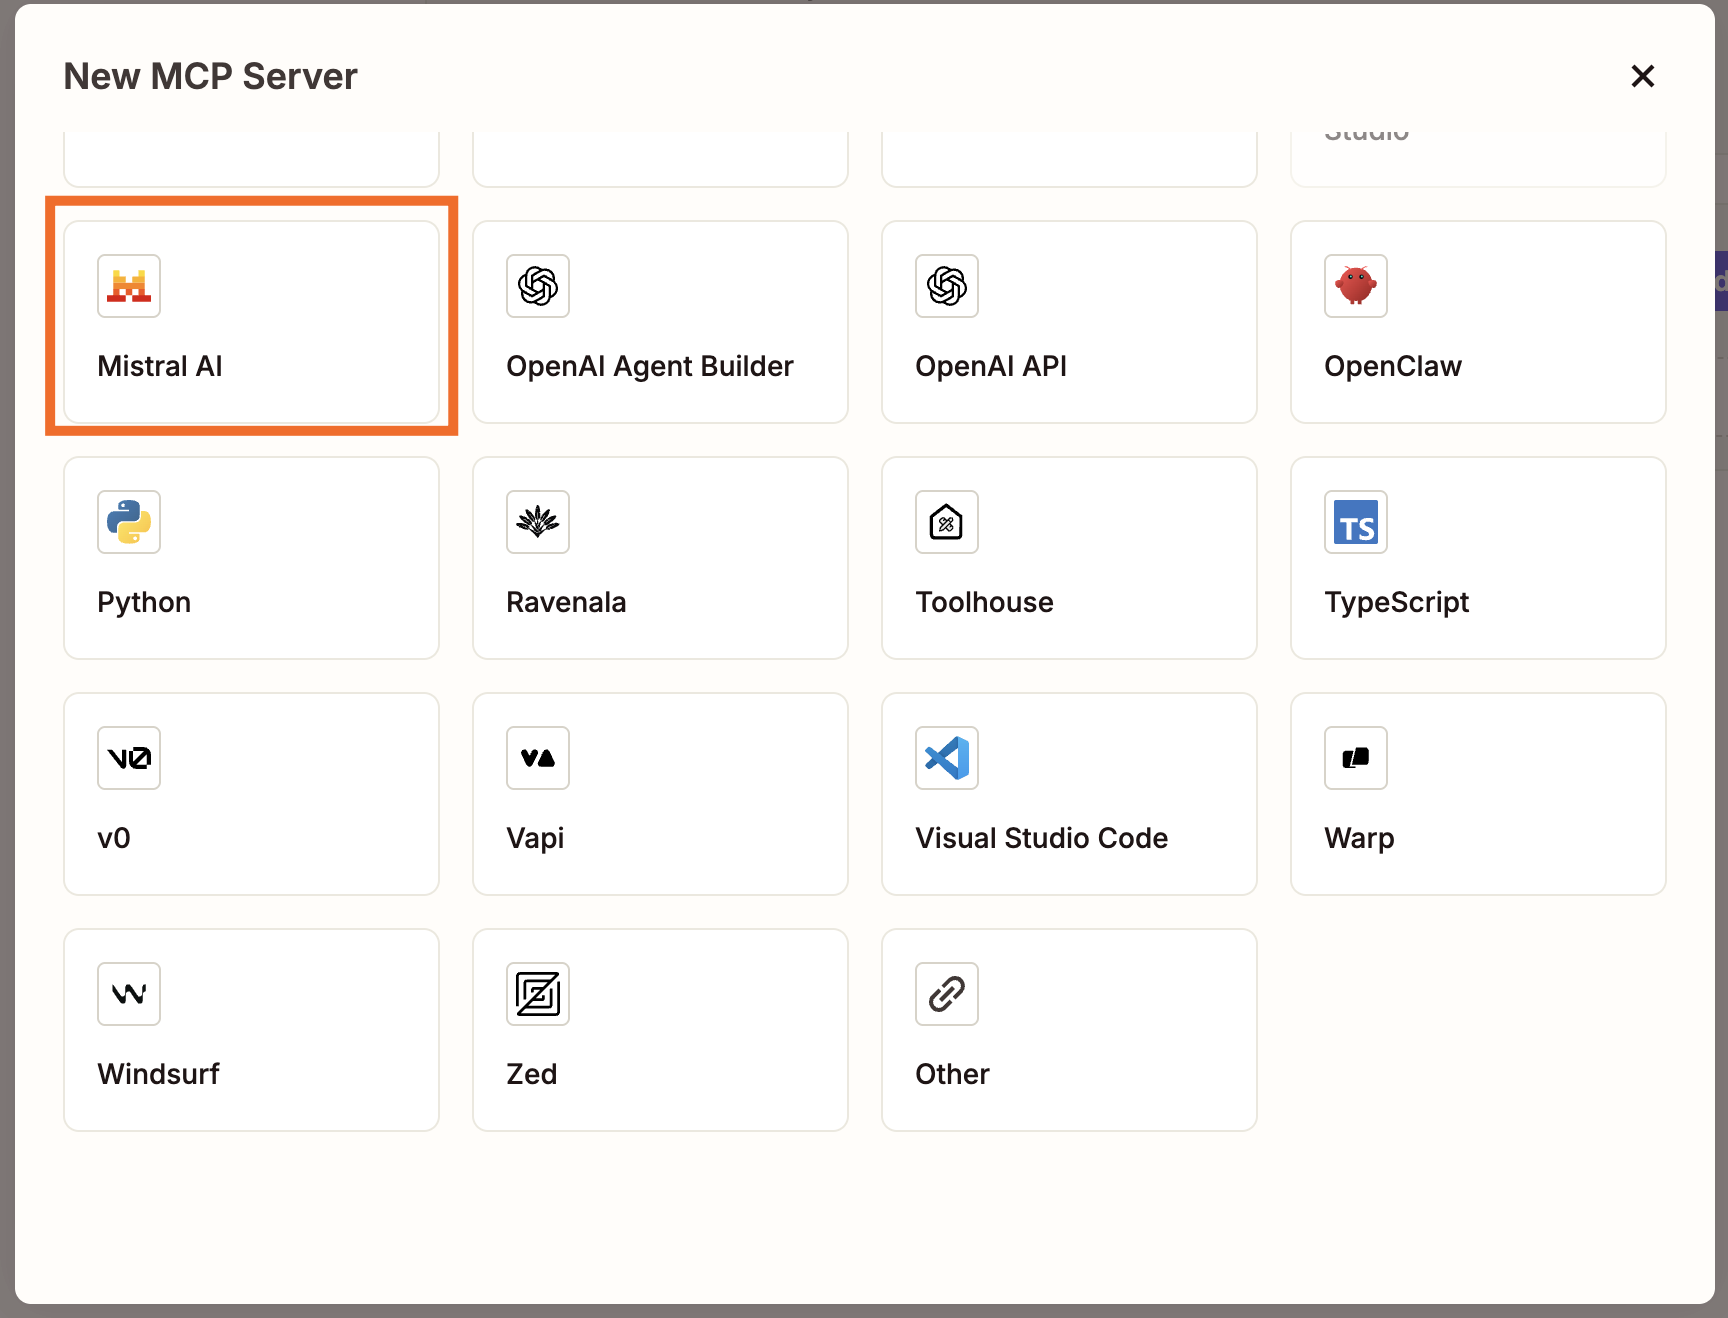Viewport: 1728px width, 1318px height.
Task: Select the Vapi label
Action: click(535, 839)
